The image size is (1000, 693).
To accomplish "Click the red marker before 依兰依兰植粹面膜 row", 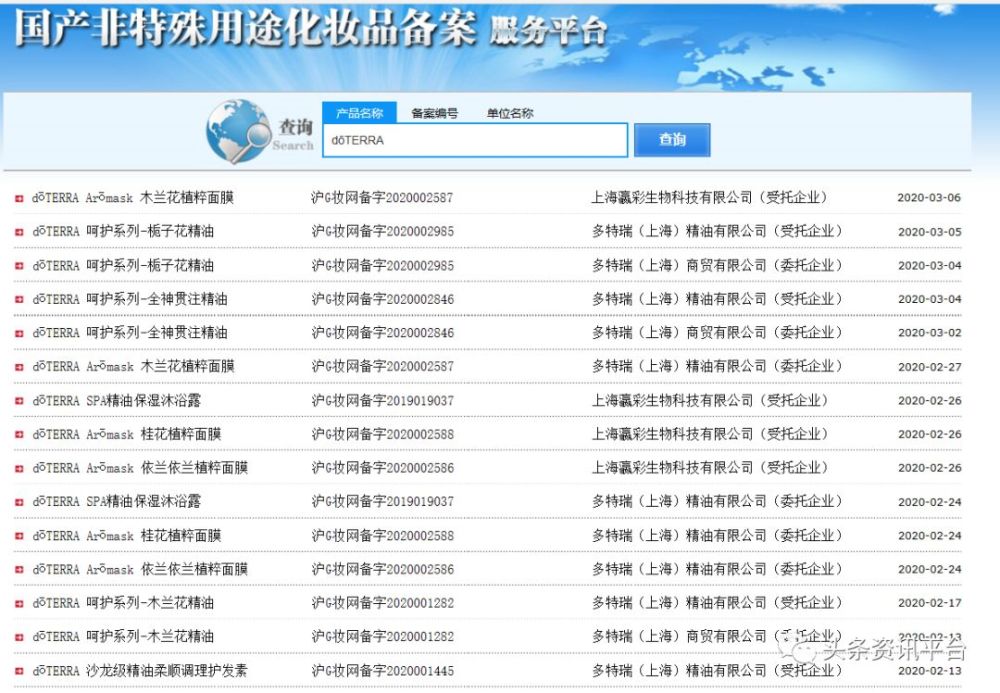I will coord(19,466).
